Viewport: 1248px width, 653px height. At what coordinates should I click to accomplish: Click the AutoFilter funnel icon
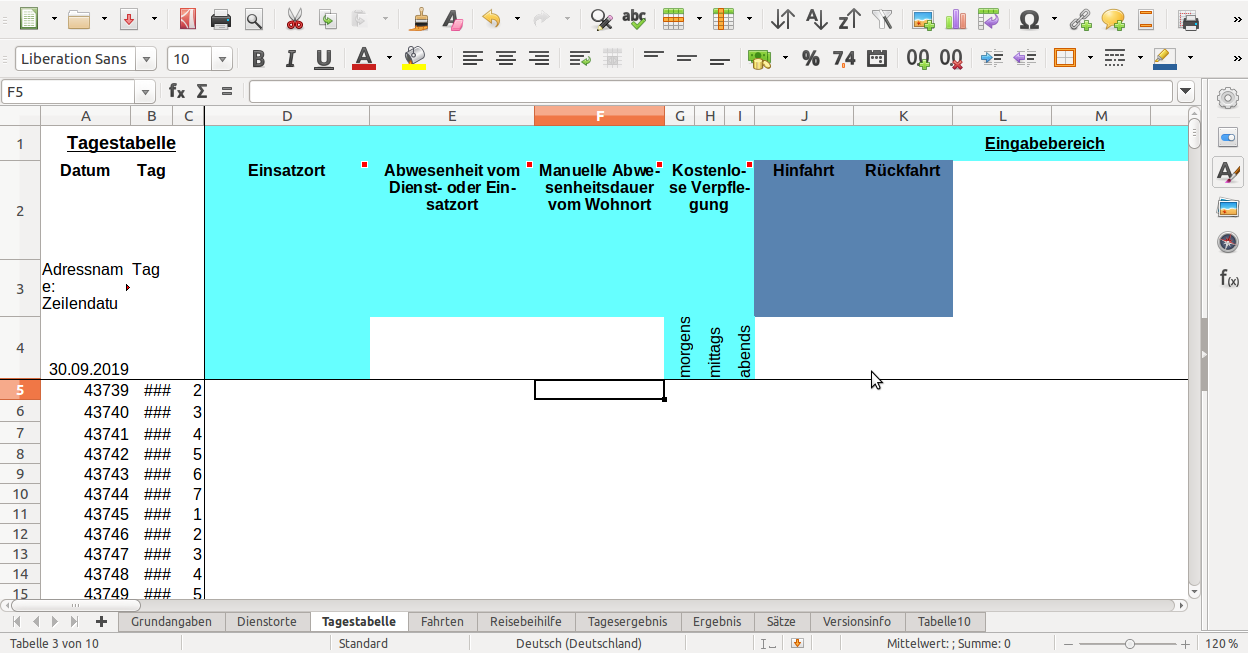882,19
